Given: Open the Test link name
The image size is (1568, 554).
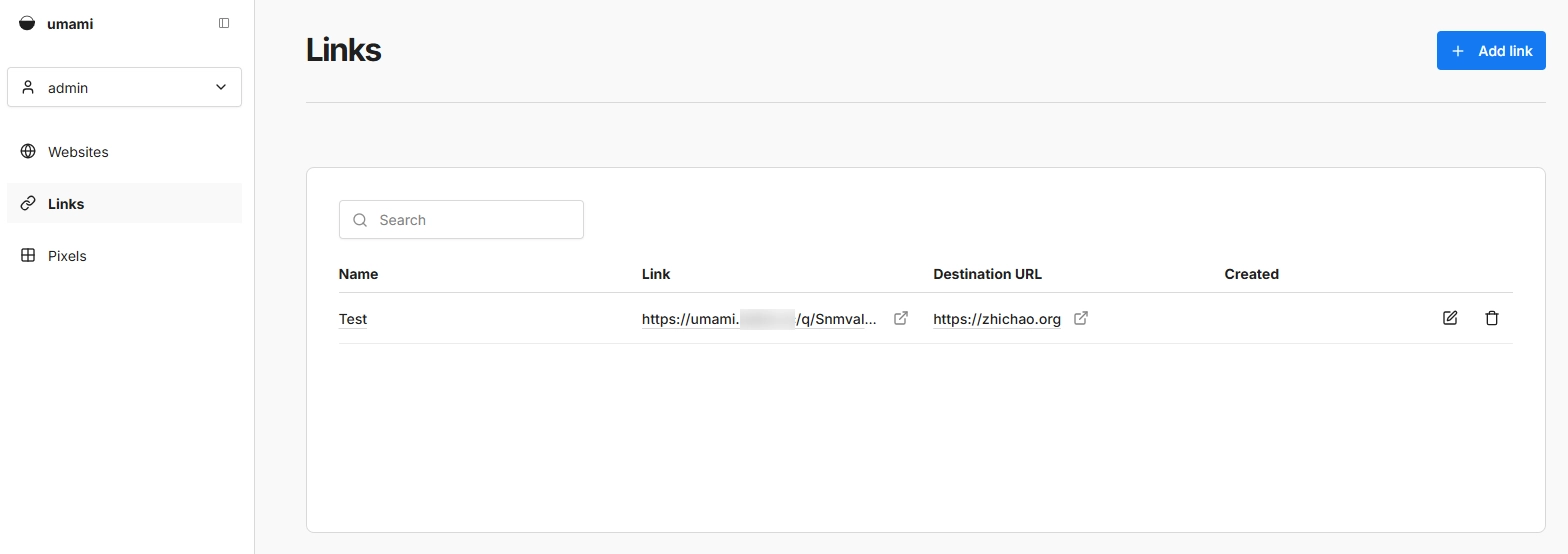Looking at the screenshot, I should click(x=353, y=319).
